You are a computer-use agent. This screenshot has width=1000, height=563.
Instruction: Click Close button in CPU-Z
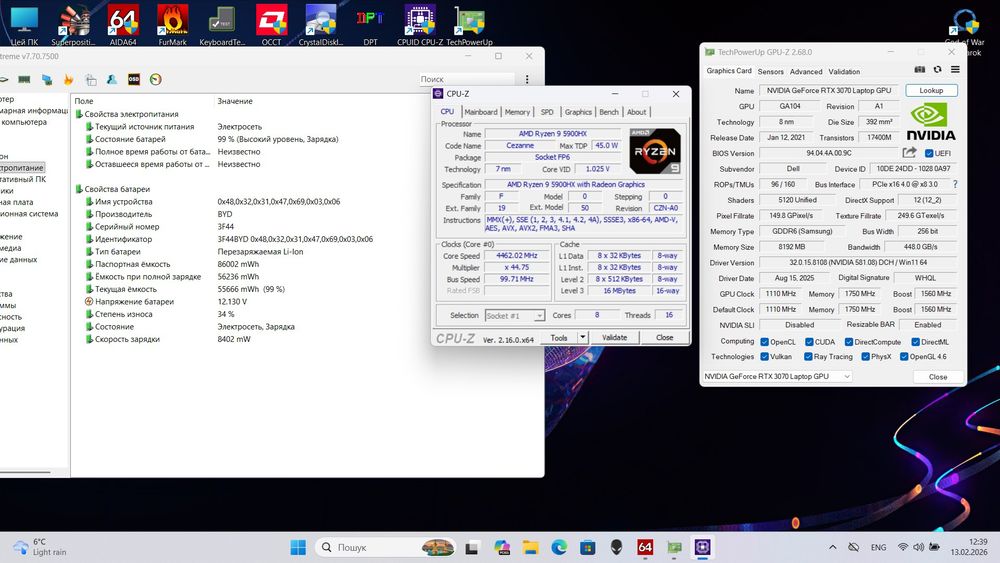[x=665, y=337]
